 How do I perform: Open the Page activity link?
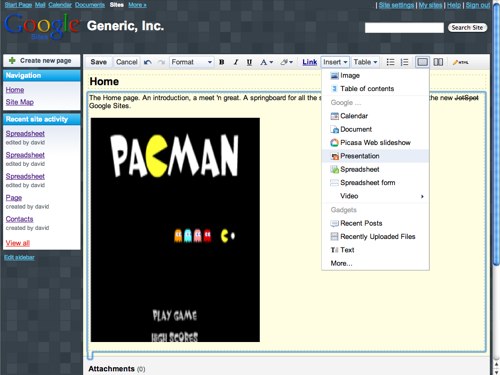(14, 198)
